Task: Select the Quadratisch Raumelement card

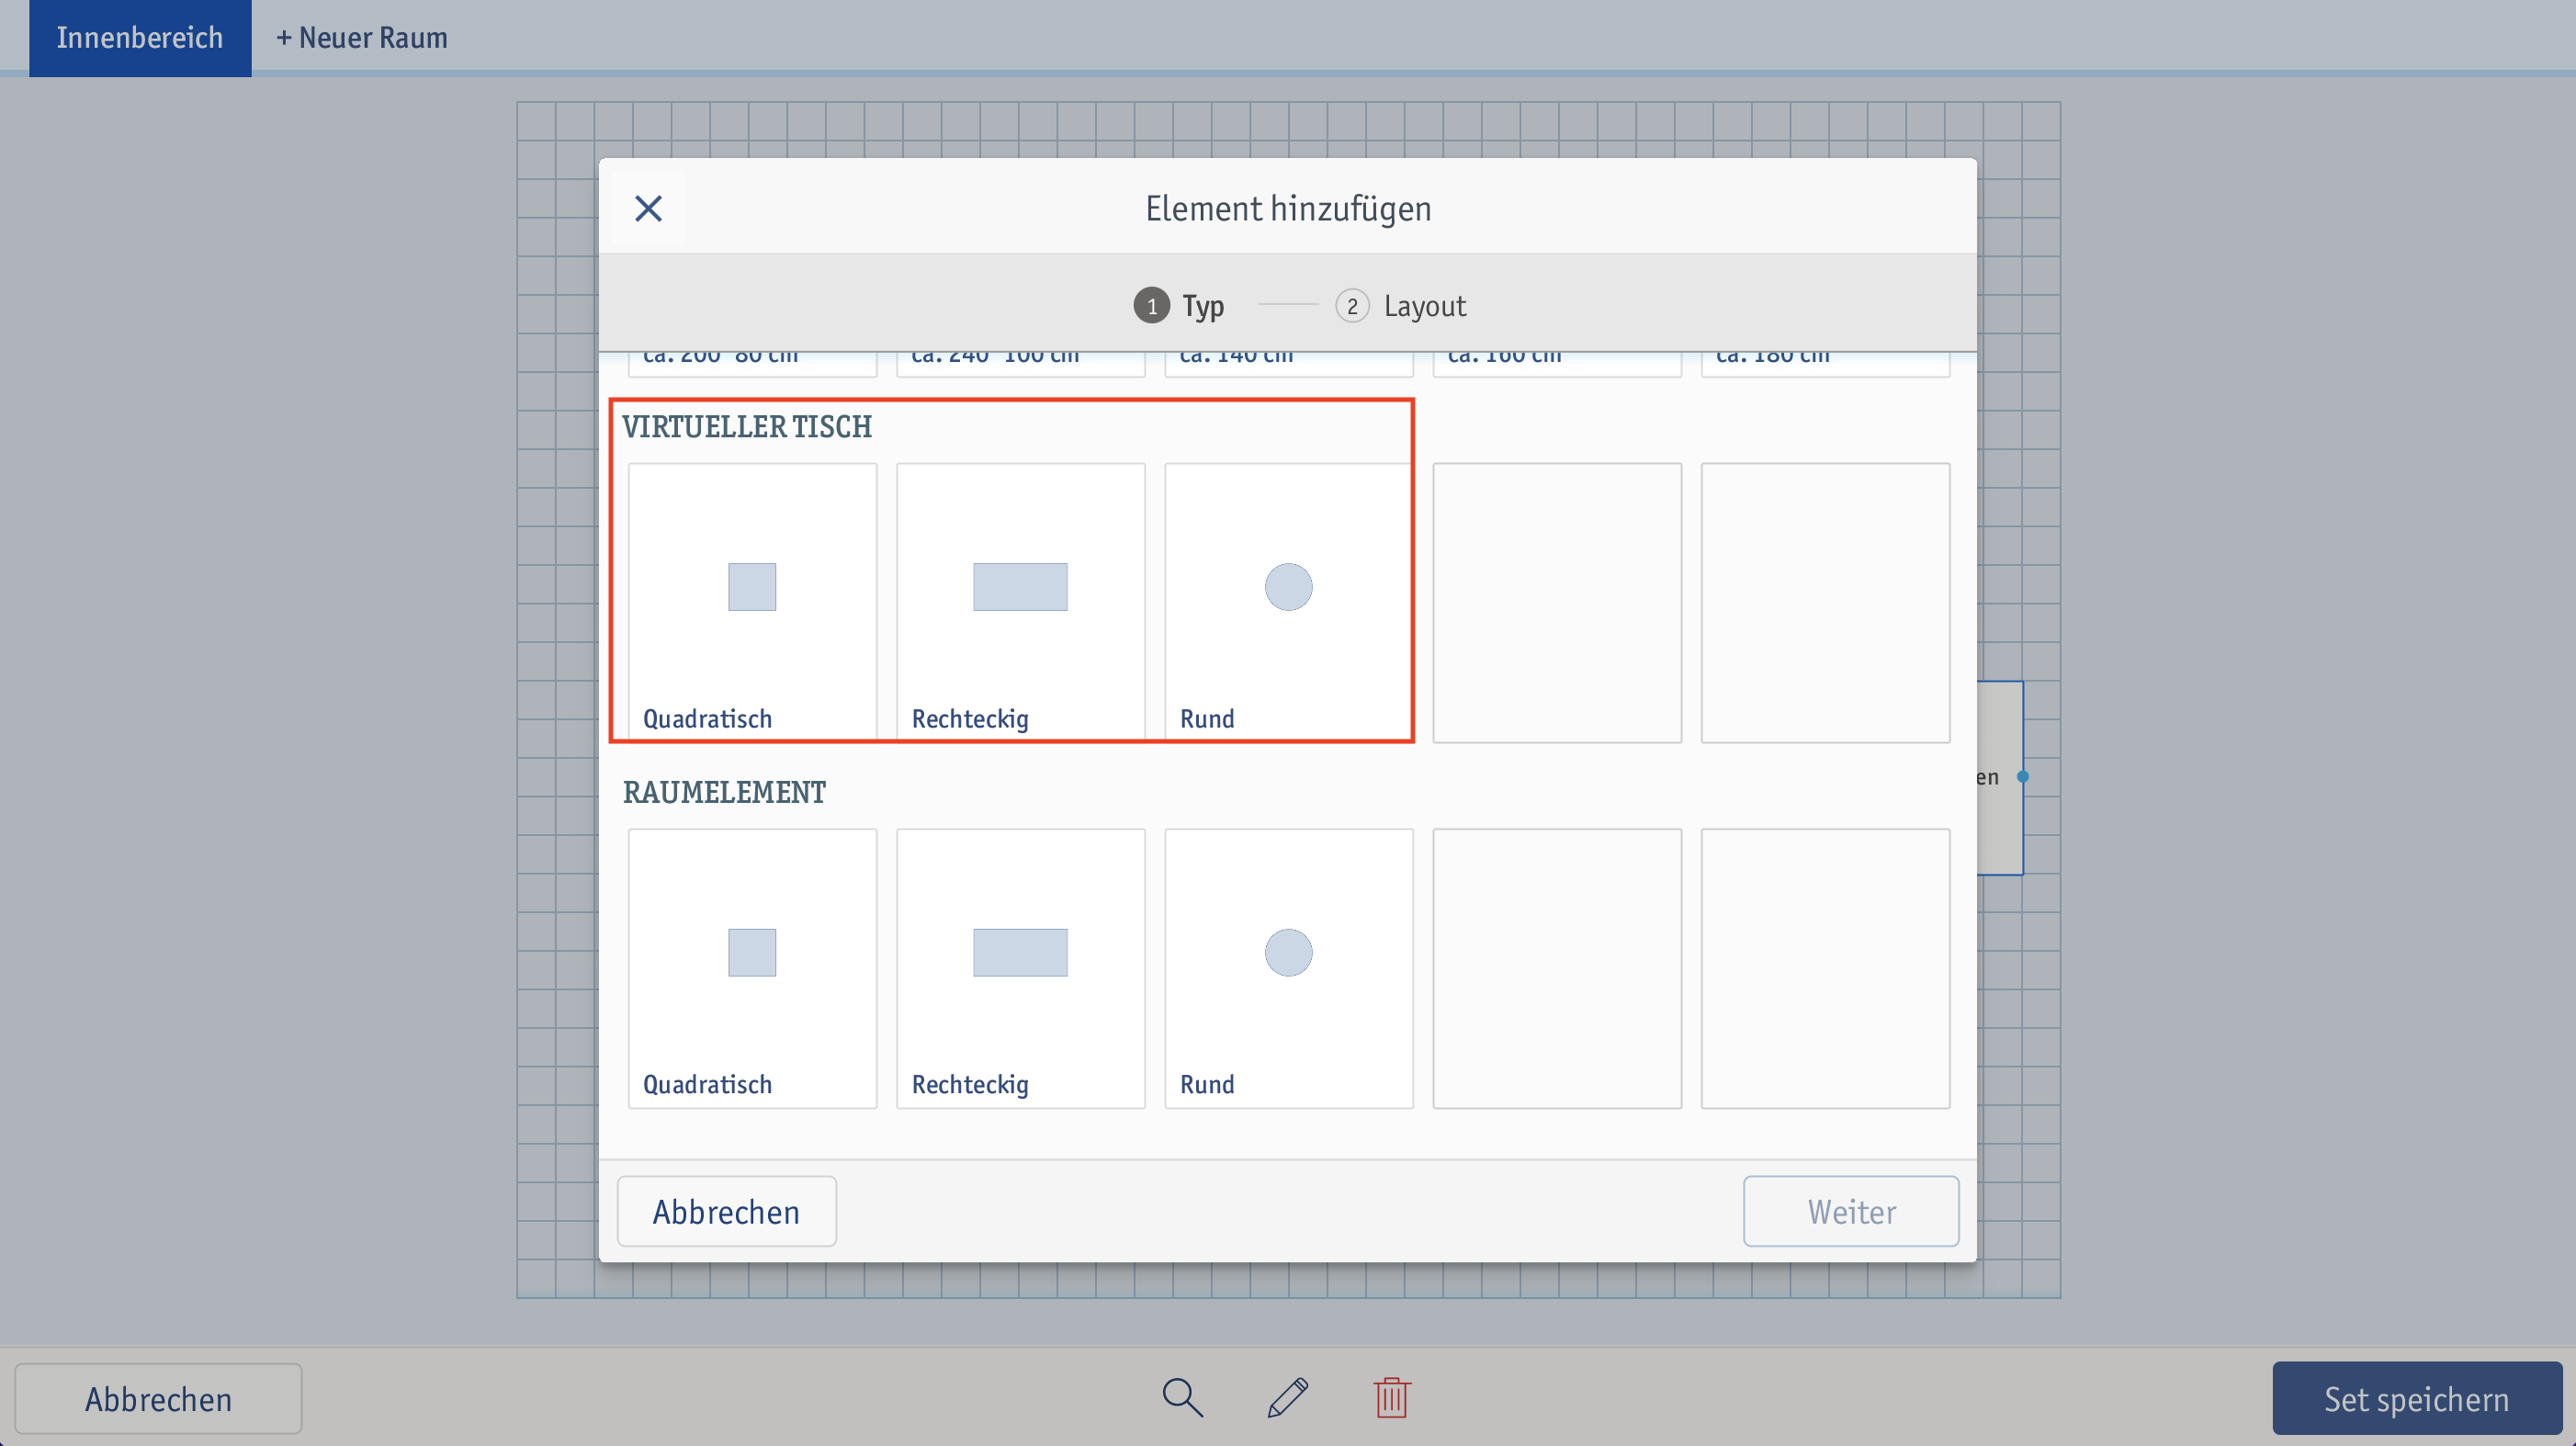Action: click(752, 968)
